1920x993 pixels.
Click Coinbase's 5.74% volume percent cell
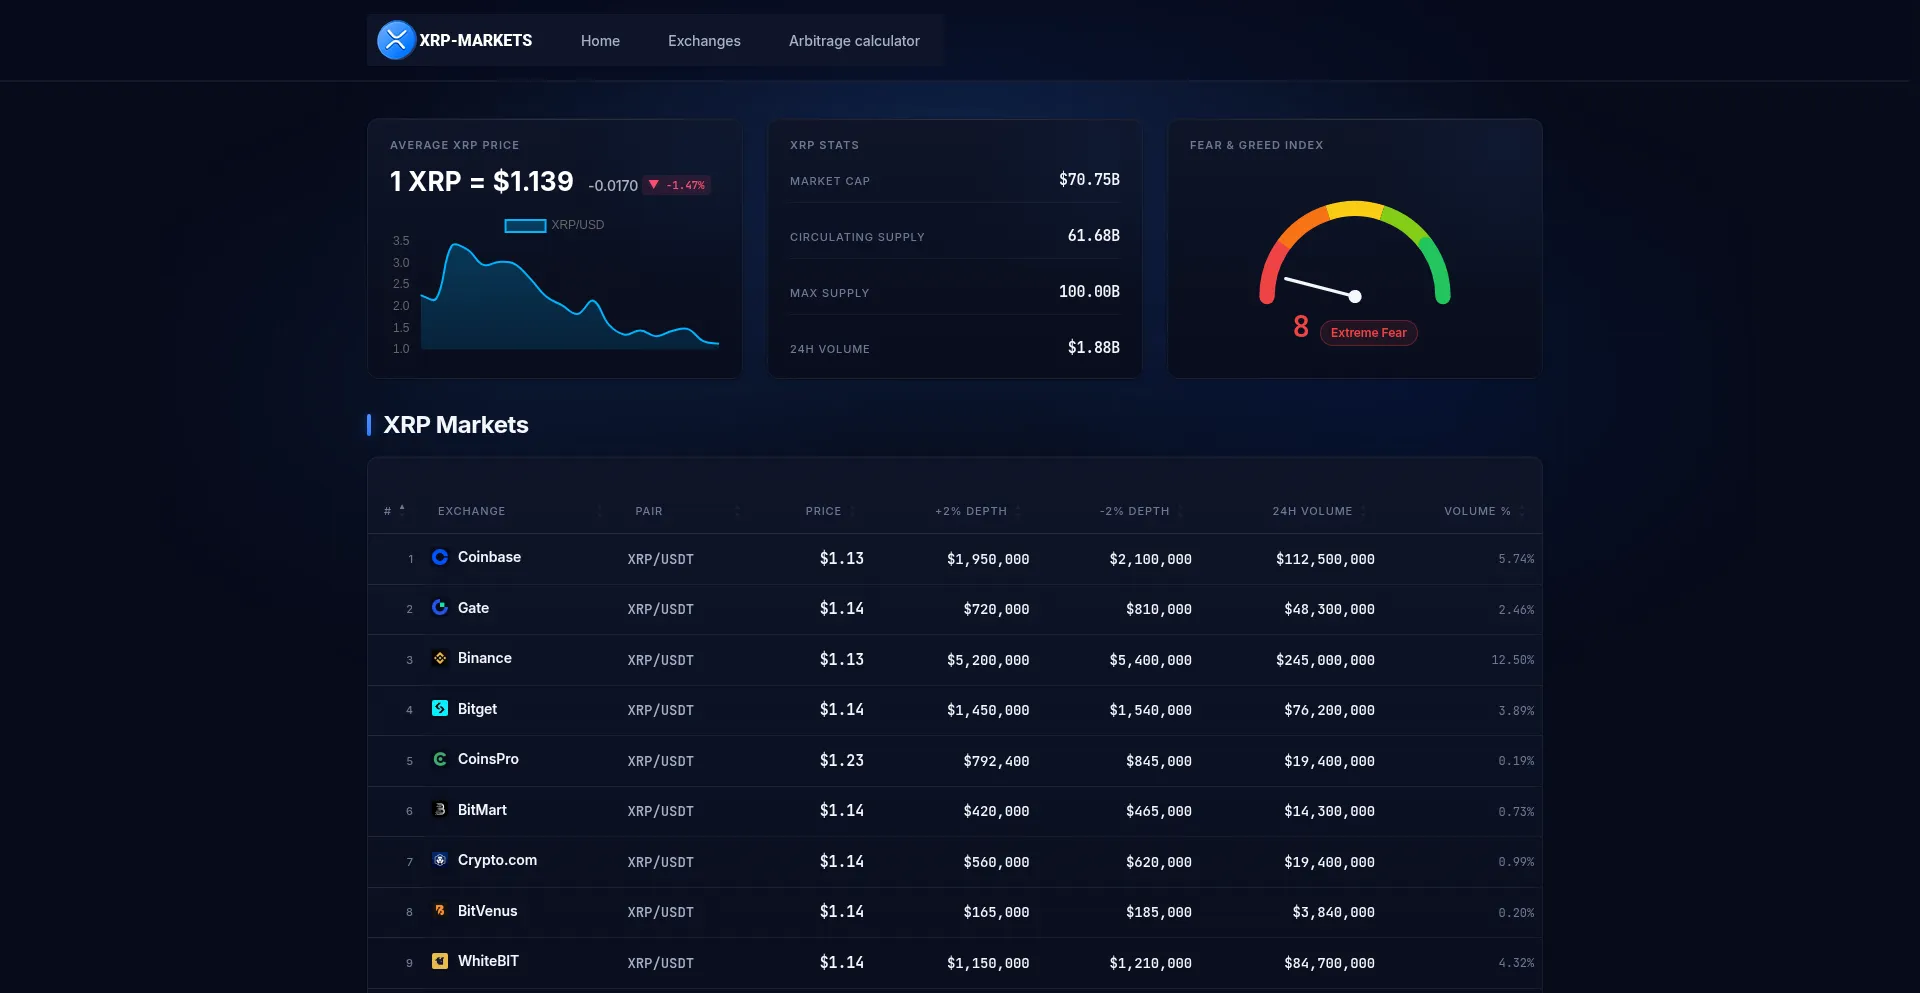(1516, 559)
